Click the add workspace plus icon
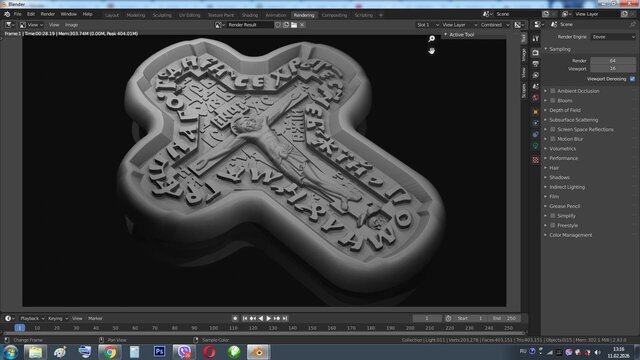The width and height of the screenshot is (640, 360). tap(381, 15)
